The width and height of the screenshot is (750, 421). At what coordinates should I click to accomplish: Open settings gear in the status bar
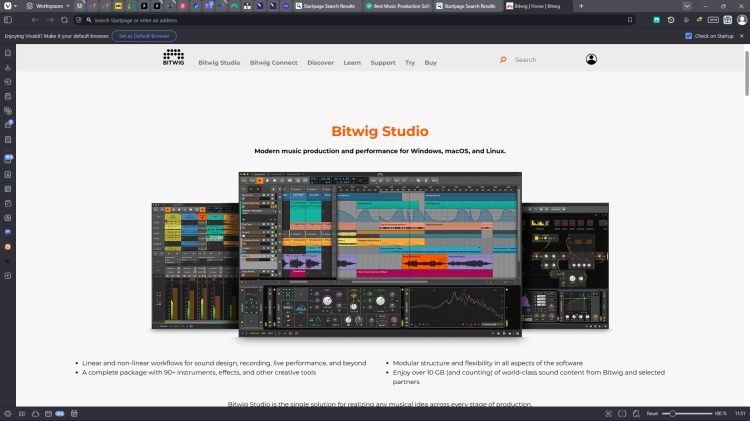(8, 413)
